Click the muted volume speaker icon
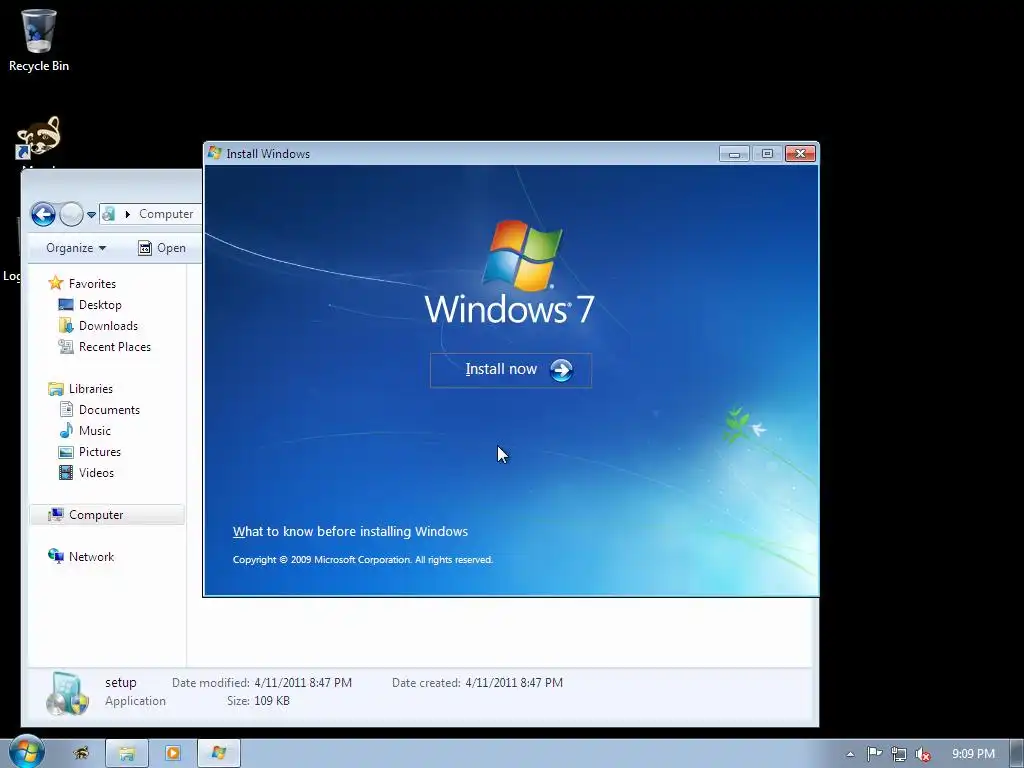Screen dimensions: 1024x768 pyautogui.click(x=923, y=754)
